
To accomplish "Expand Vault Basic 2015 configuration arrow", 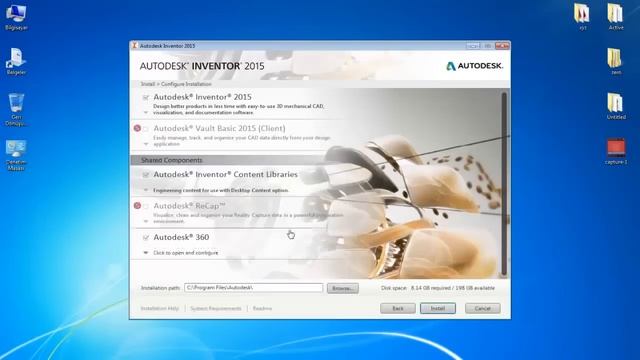I will pyautogui.click(x=146, y=144).
